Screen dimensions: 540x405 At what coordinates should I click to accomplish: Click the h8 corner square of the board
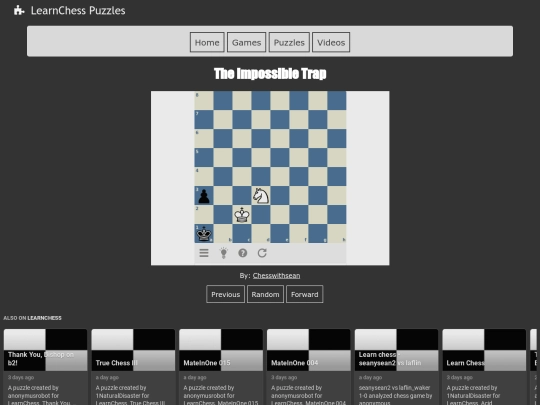[337, 100]
